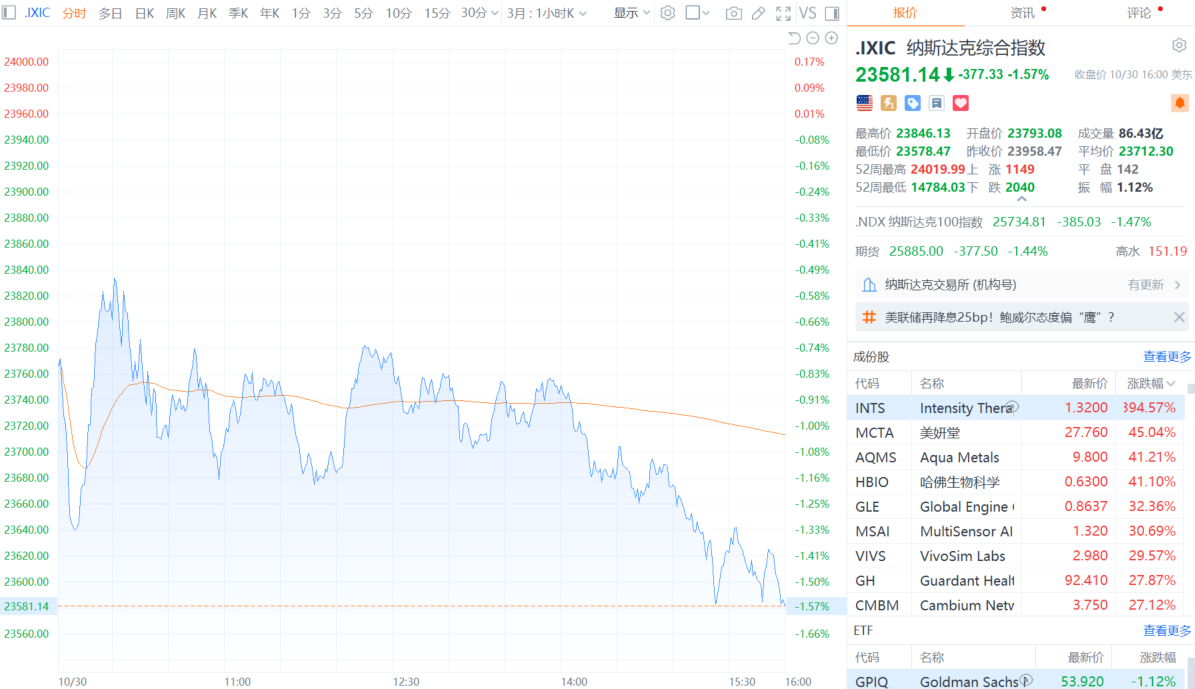Viewport: 1195px width, 689px height.
Task: Reset chart with the undo arrow icon
Action: [x=794, y=38]
